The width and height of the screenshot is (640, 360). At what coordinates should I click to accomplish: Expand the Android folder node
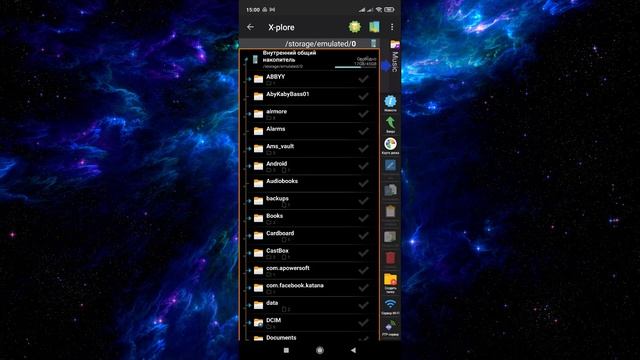pyautogui.click(x=249, y=167)
